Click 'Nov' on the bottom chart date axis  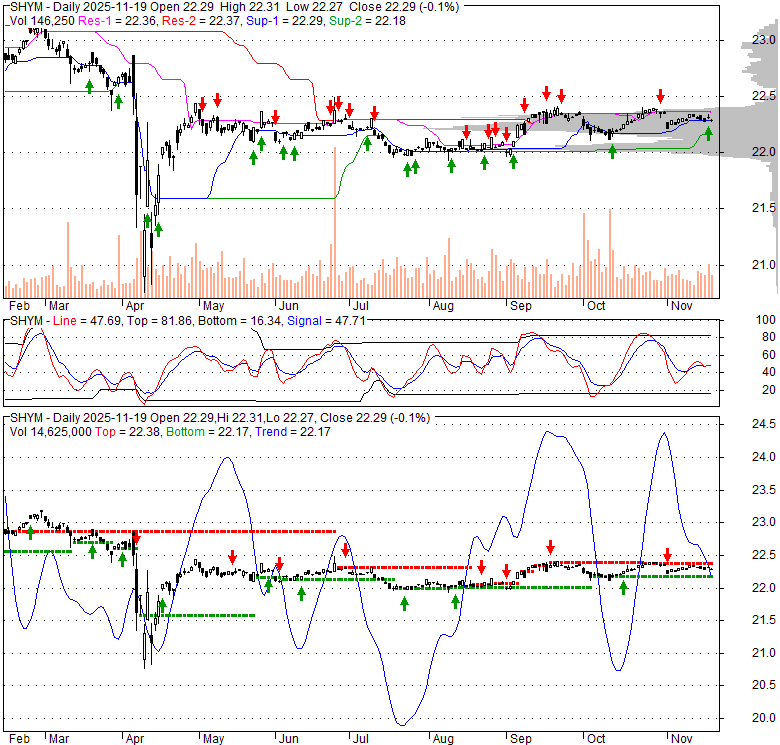click(x=682, y=739)
